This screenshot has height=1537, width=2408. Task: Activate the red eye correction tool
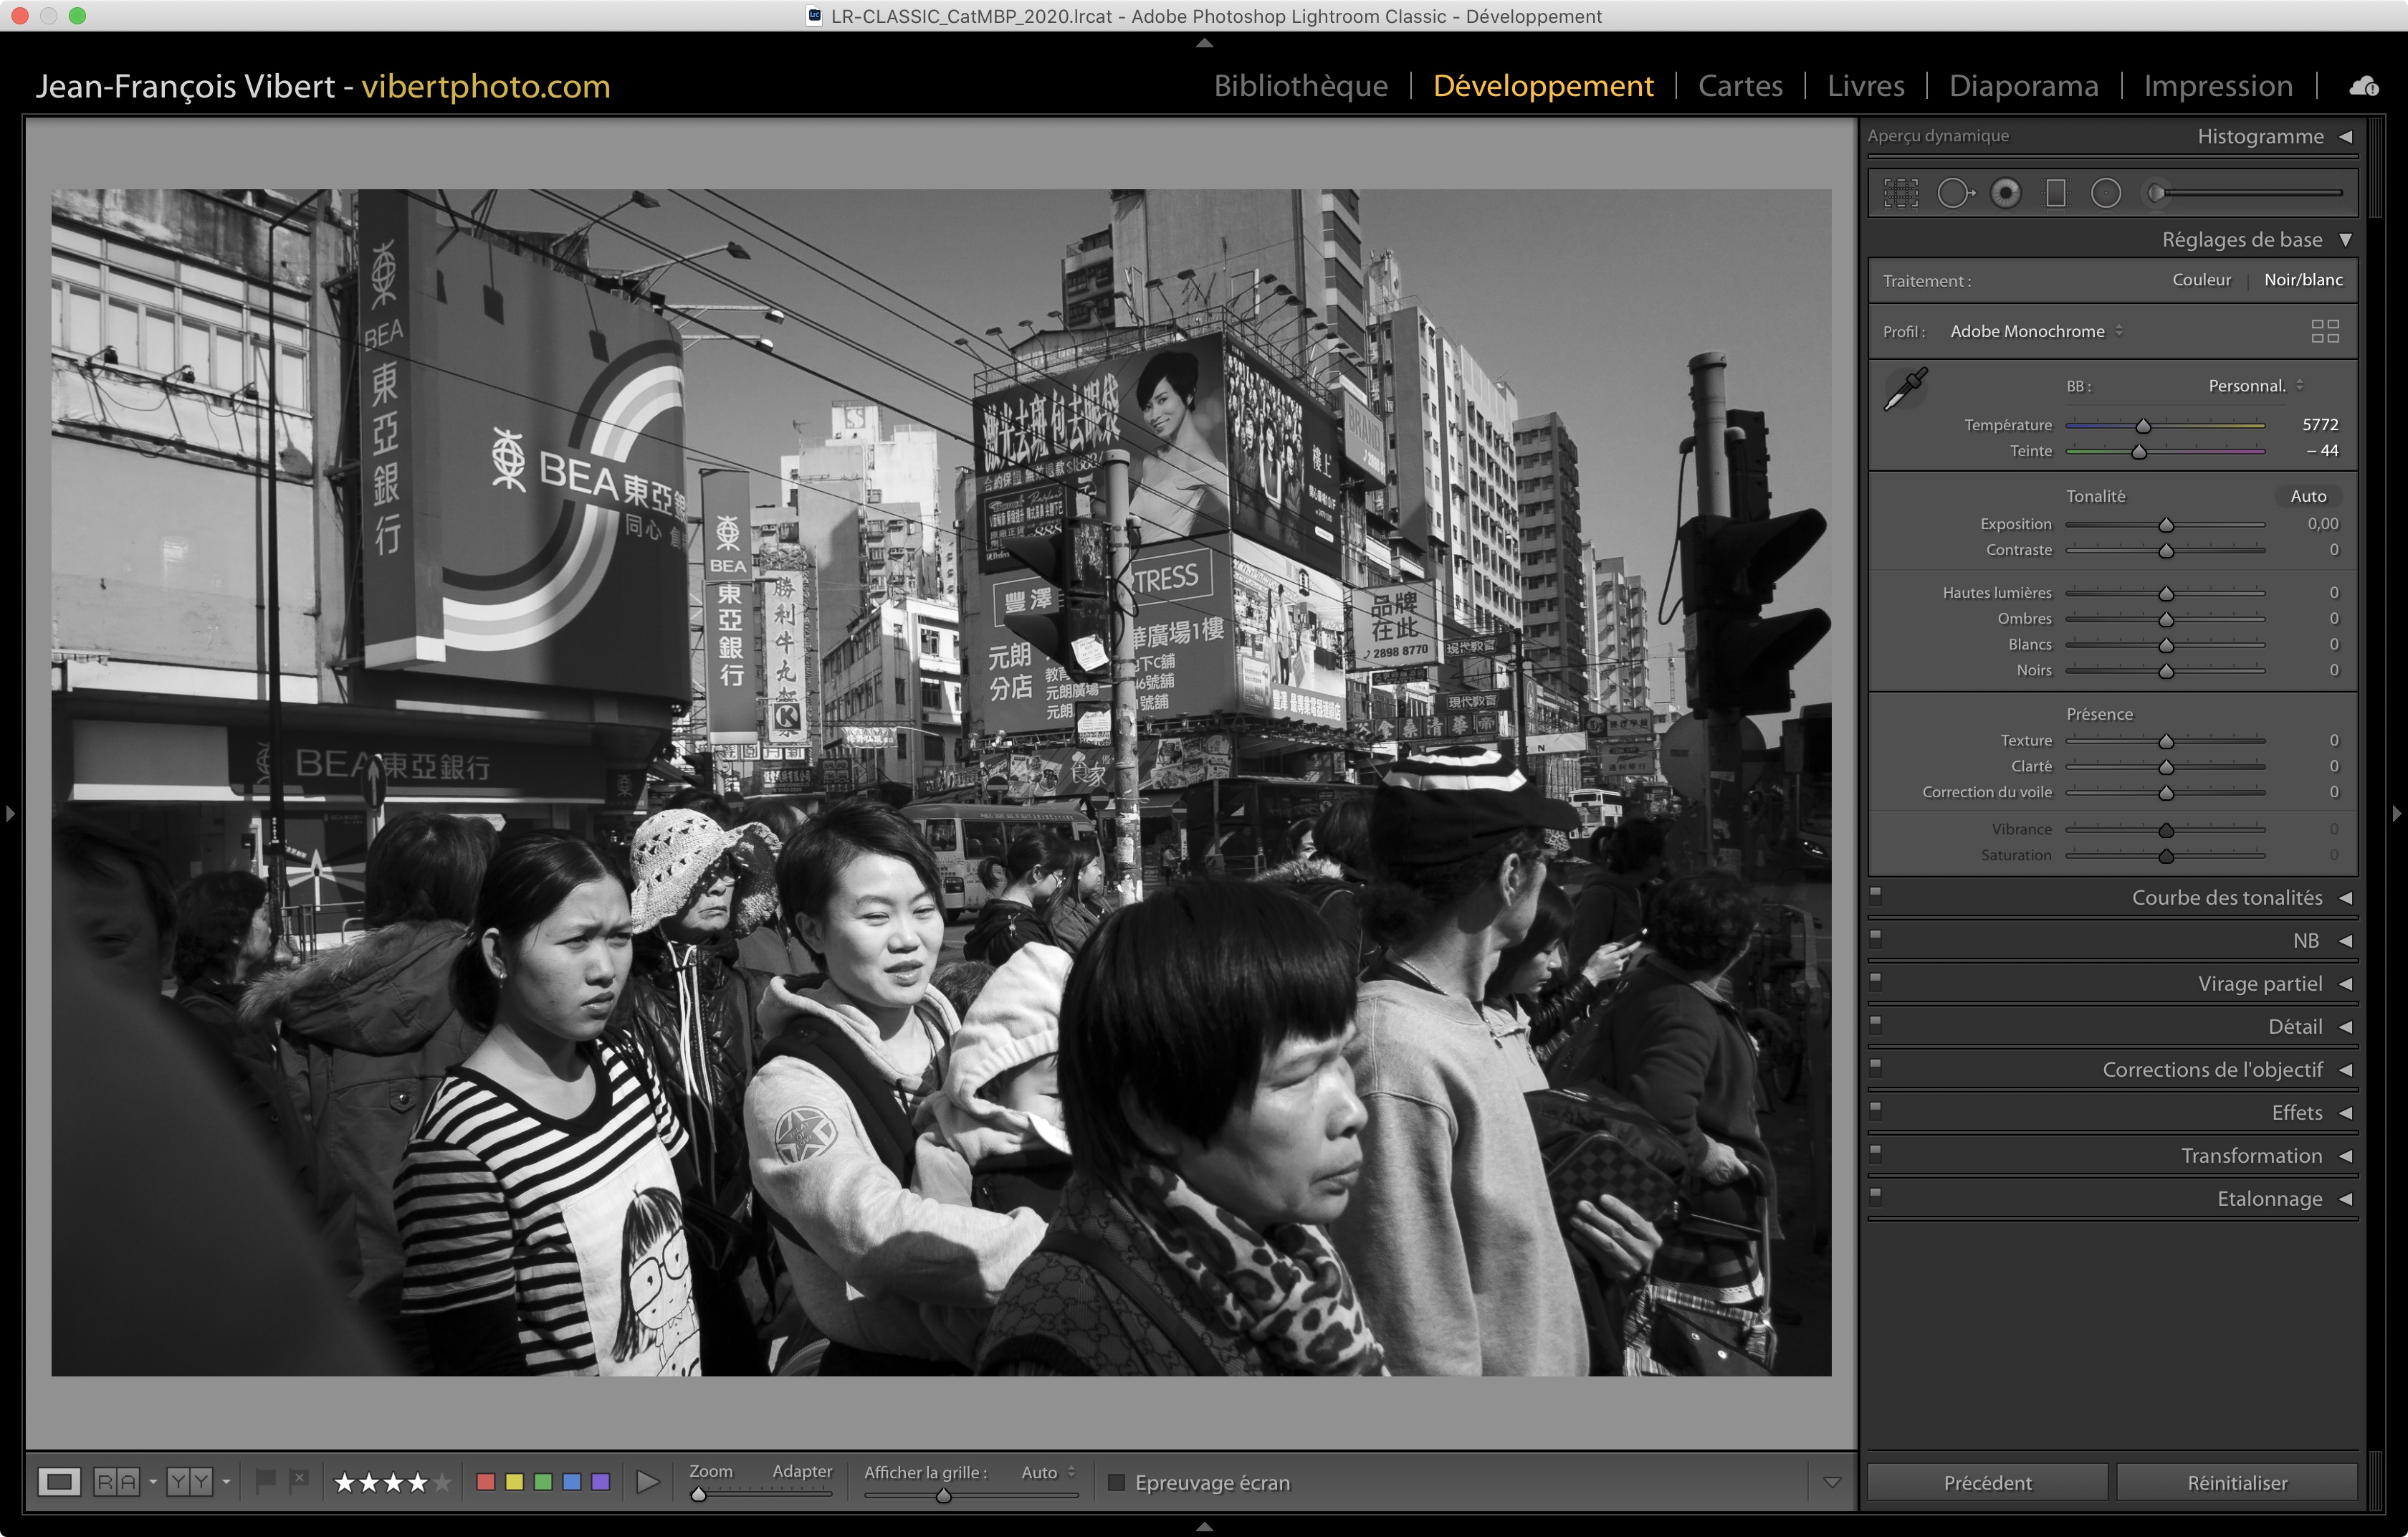coord(2005,193)
